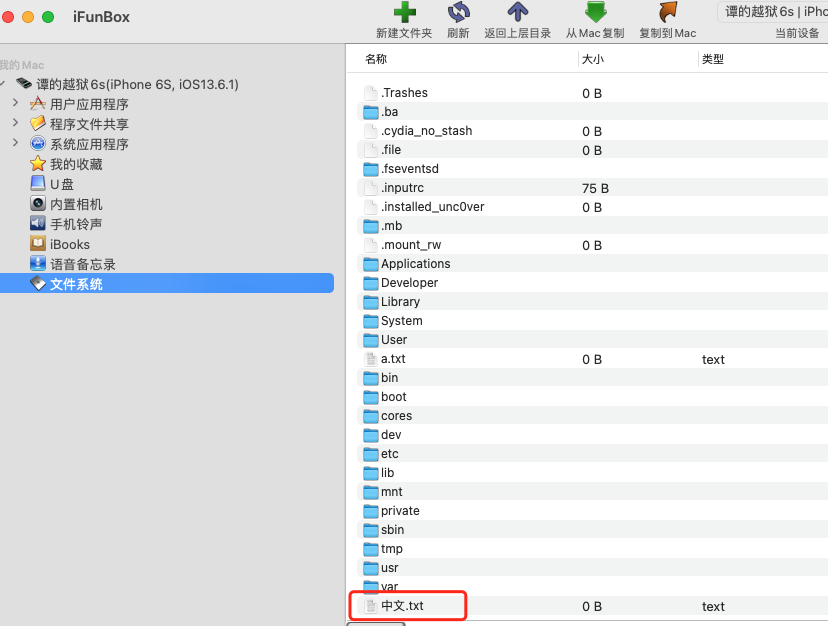This screenshot has width=828, height=626.
Task: Select the bin folder icon
Action: (371, 378)
